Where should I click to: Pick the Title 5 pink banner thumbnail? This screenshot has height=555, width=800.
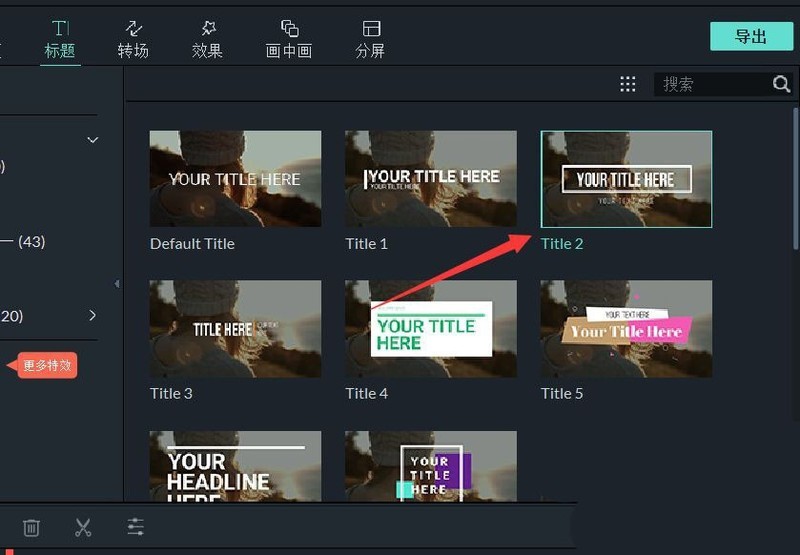pos(626,329)
